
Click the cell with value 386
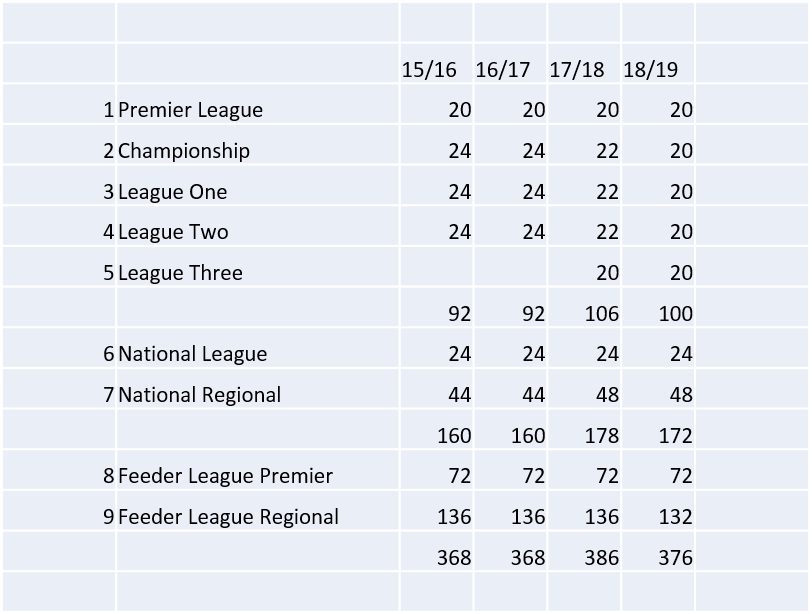pyautogui.click(x=584, y=551)
